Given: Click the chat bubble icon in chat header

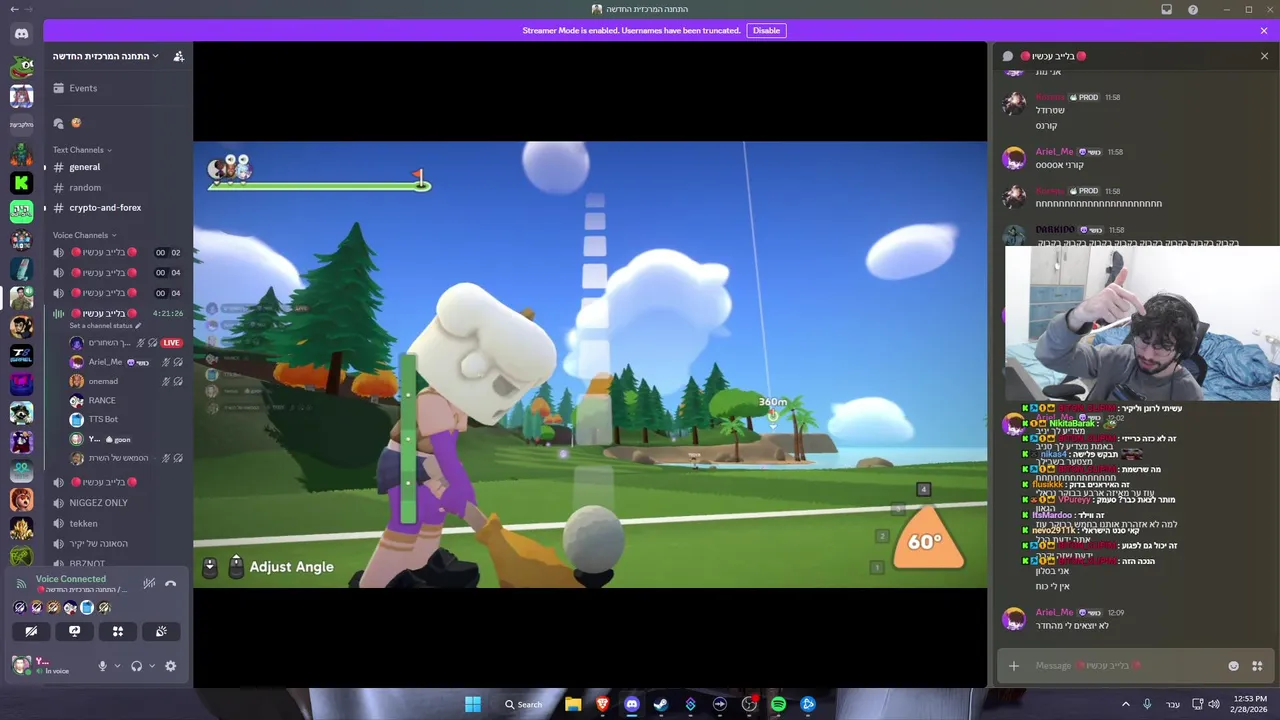Looking at the screenshot, I should 1008,56.
